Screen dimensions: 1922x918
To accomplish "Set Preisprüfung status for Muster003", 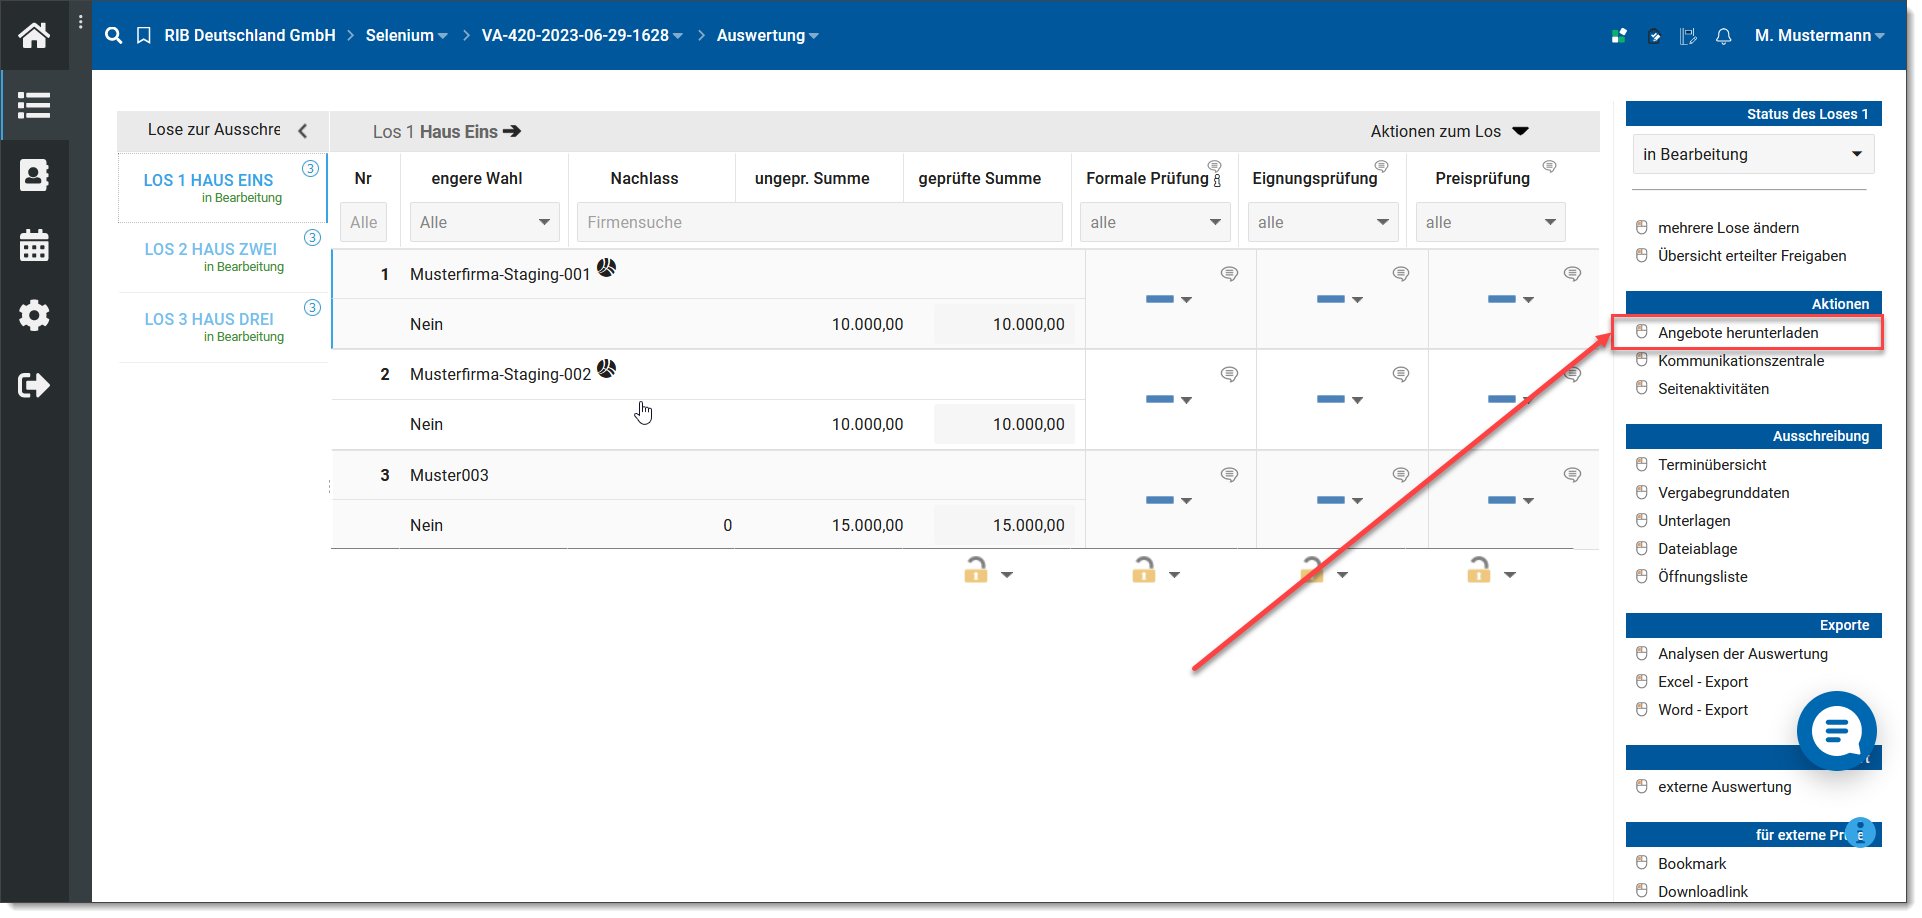I will 1511,500.
